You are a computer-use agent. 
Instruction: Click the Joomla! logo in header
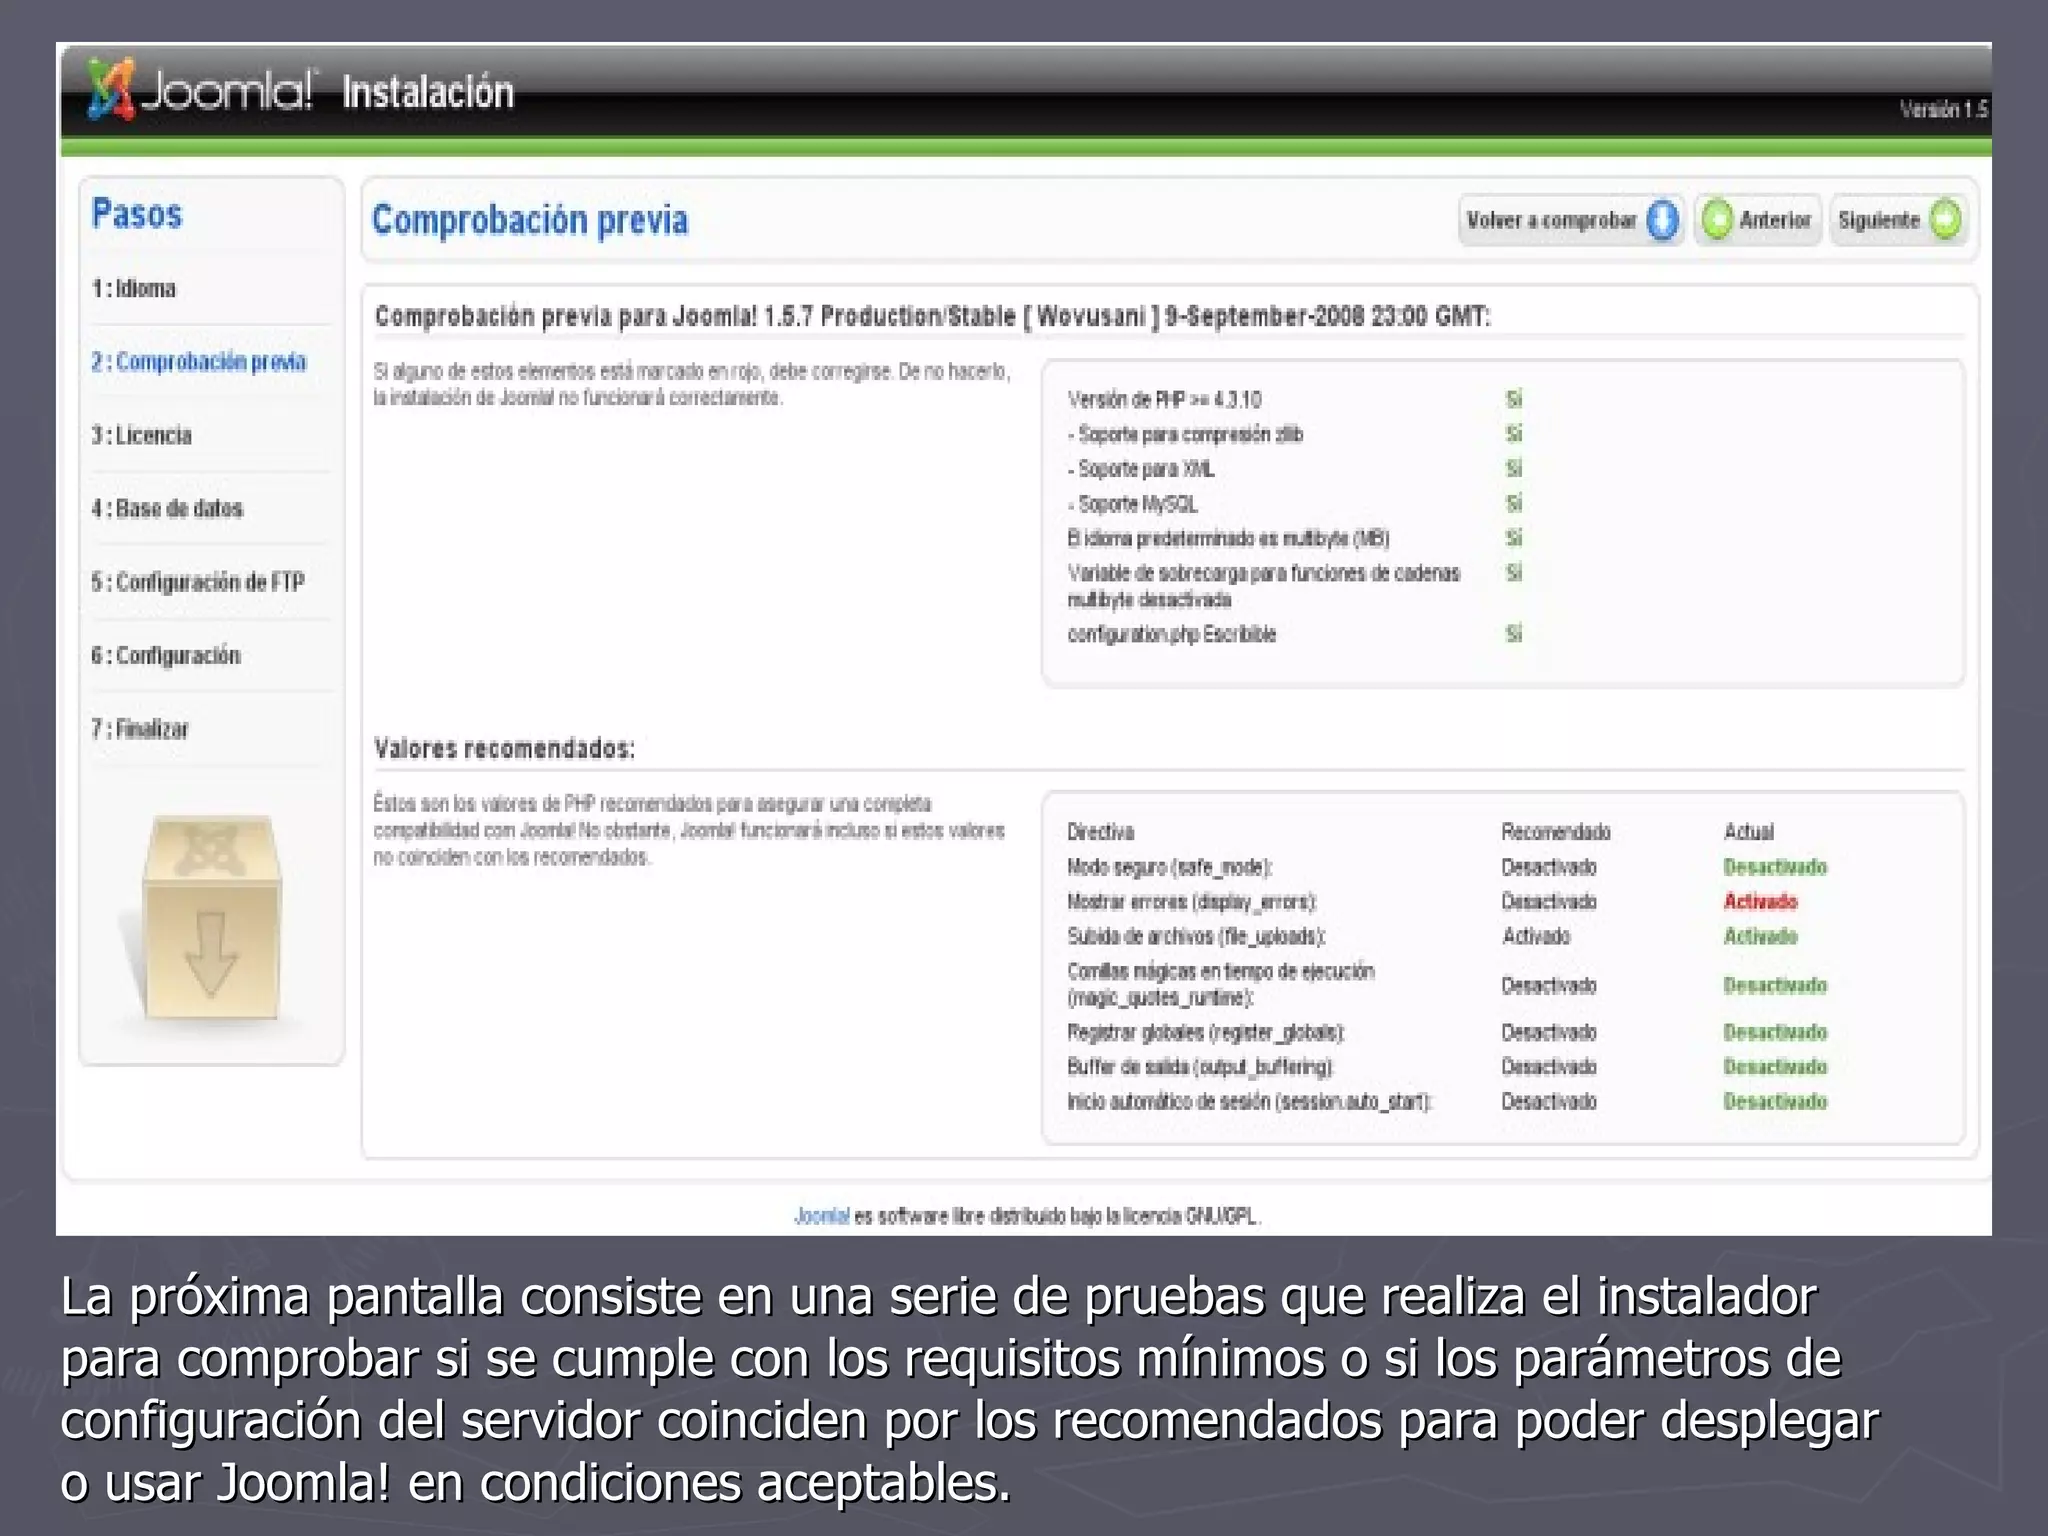pyautogui.click(x=200, y=90)
